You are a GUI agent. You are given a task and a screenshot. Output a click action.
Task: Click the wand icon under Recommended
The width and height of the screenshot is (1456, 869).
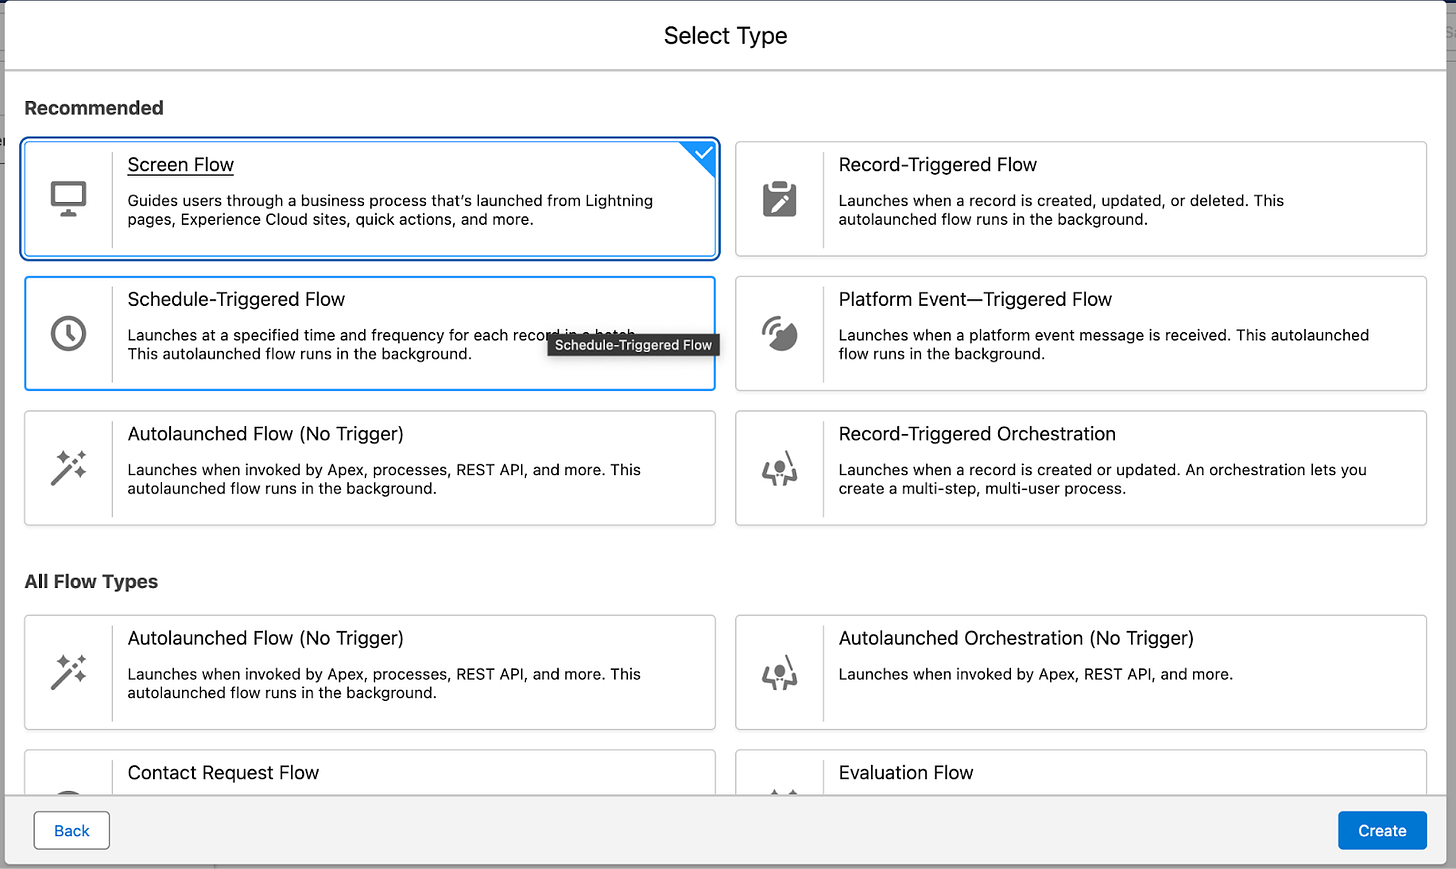[x=69, y=468]
